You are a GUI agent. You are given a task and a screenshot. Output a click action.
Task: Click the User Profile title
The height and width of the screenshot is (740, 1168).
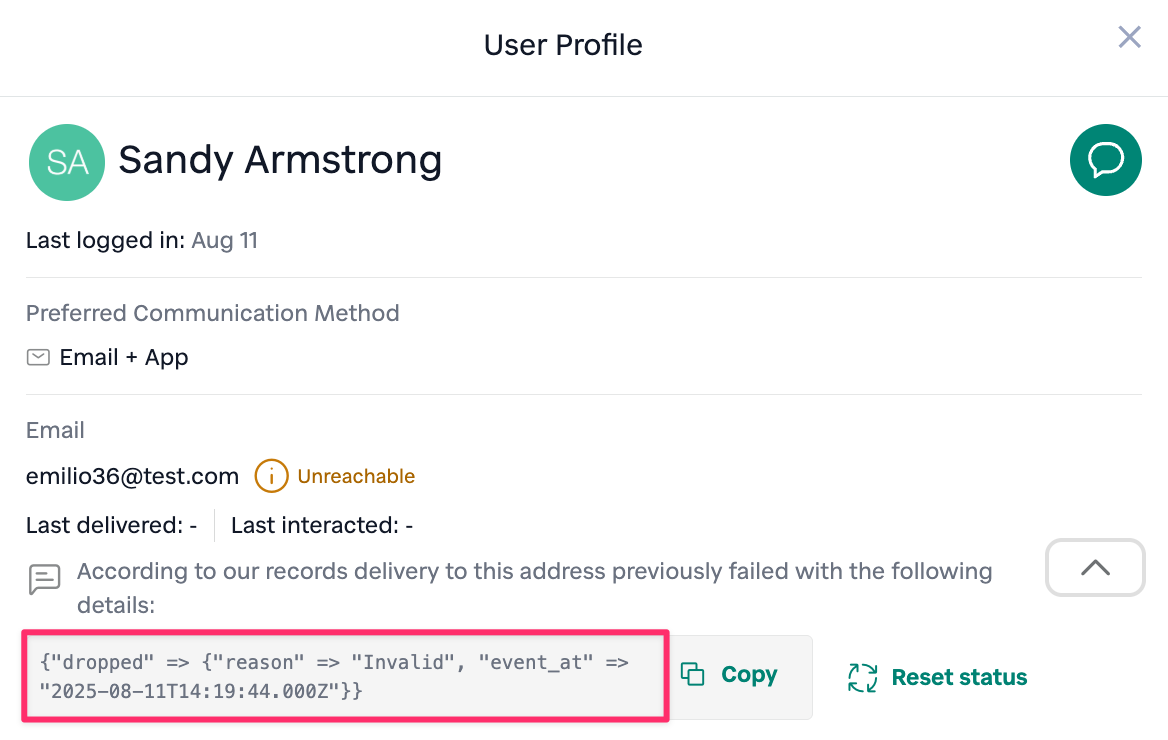(563, 45)
